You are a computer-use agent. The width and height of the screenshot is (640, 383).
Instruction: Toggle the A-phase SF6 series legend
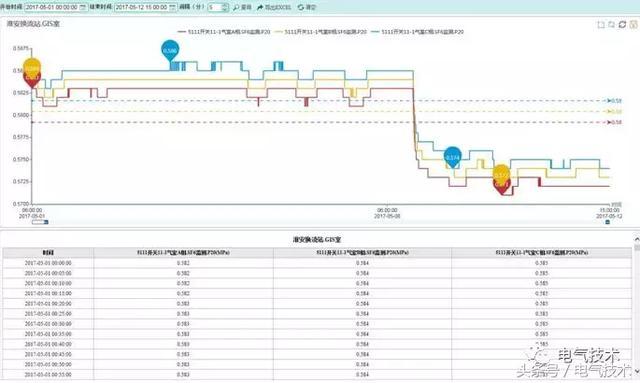pyautogui.click(x=224, y=31)
